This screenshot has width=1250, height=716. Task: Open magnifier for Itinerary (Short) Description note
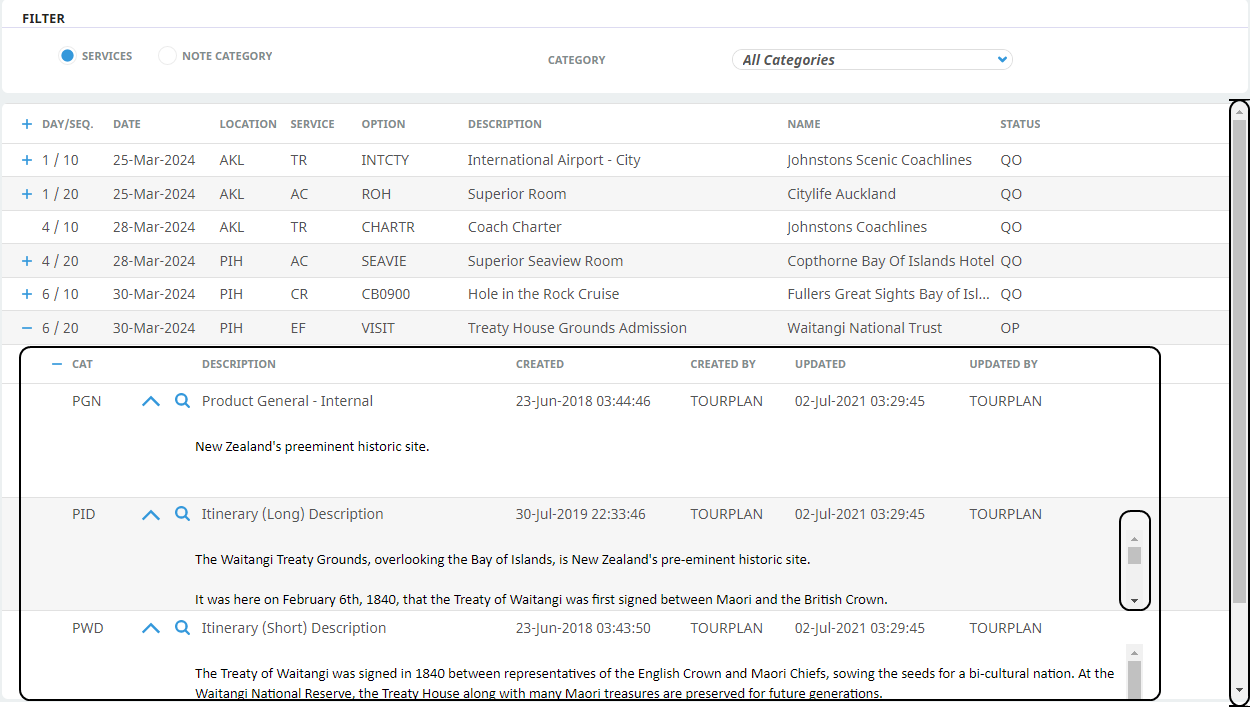(x=182, y=627)
